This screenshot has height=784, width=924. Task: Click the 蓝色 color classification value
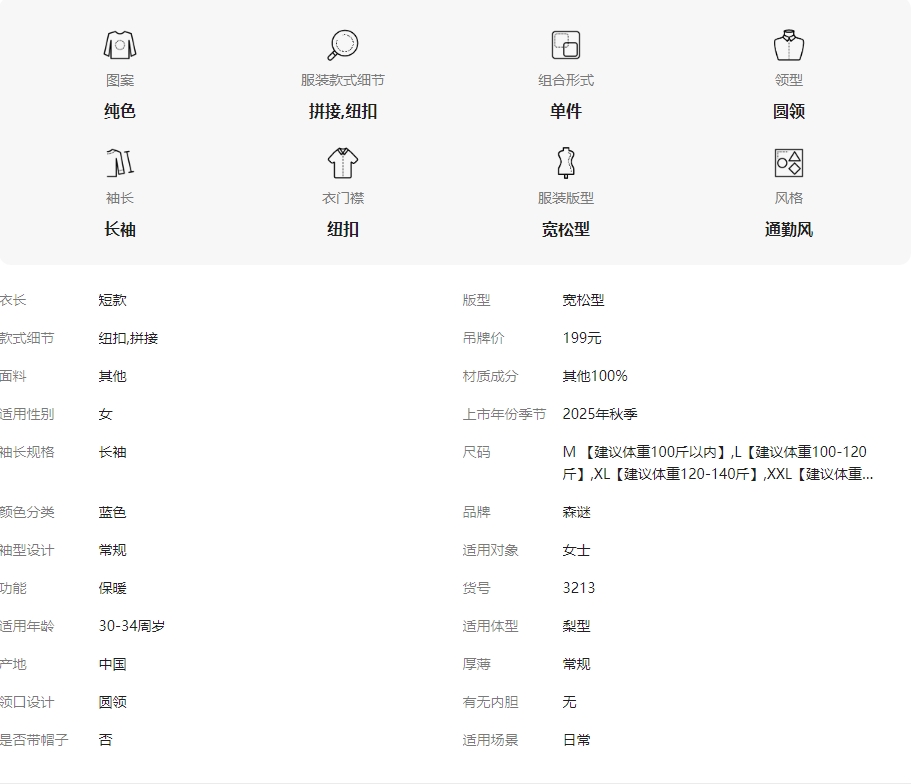[112, 512]
